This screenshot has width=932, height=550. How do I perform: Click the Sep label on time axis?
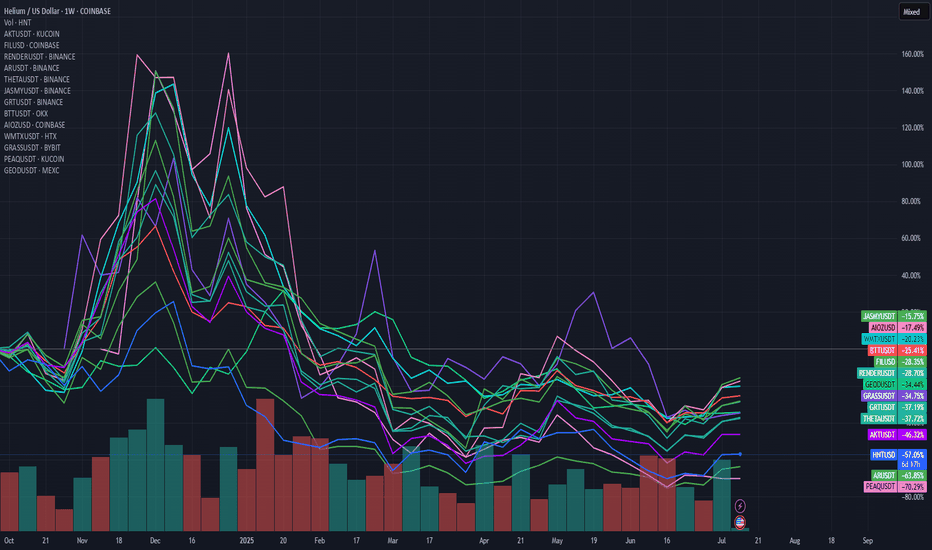click(868, 541)
